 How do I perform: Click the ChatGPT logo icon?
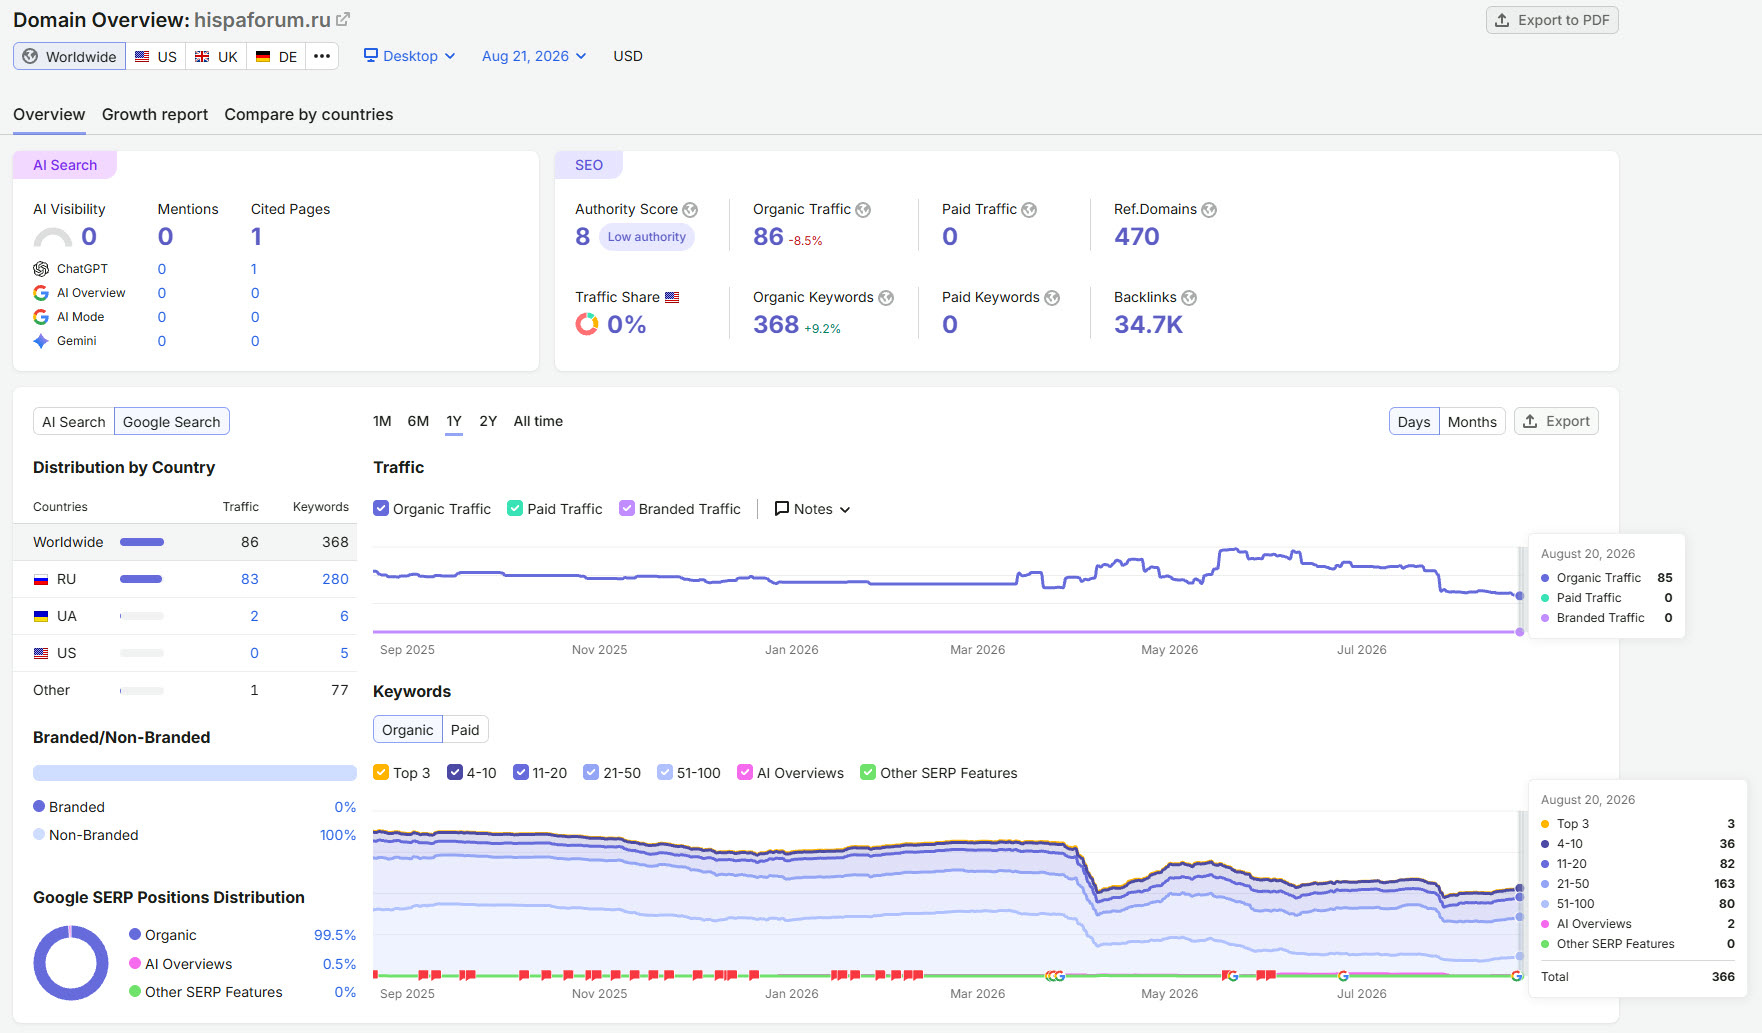41,269
